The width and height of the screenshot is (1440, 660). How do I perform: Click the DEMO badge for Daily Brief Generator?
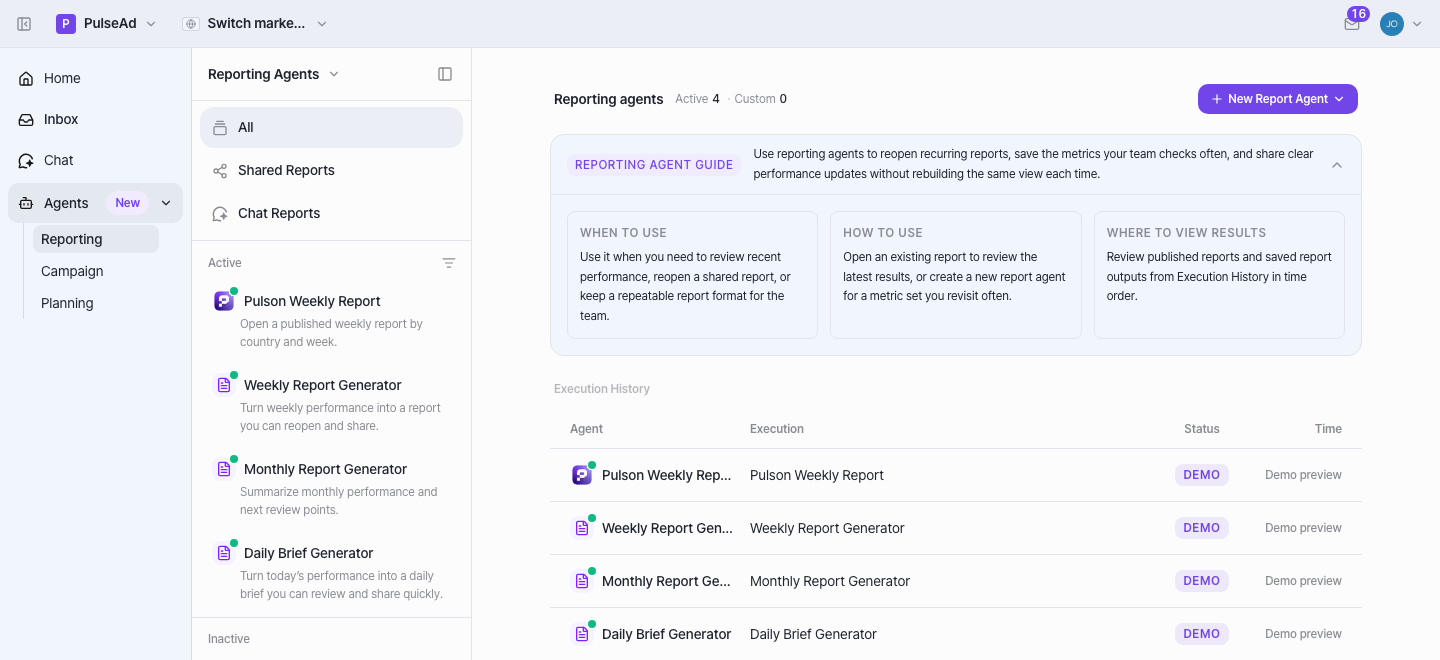click(1202, 634)
